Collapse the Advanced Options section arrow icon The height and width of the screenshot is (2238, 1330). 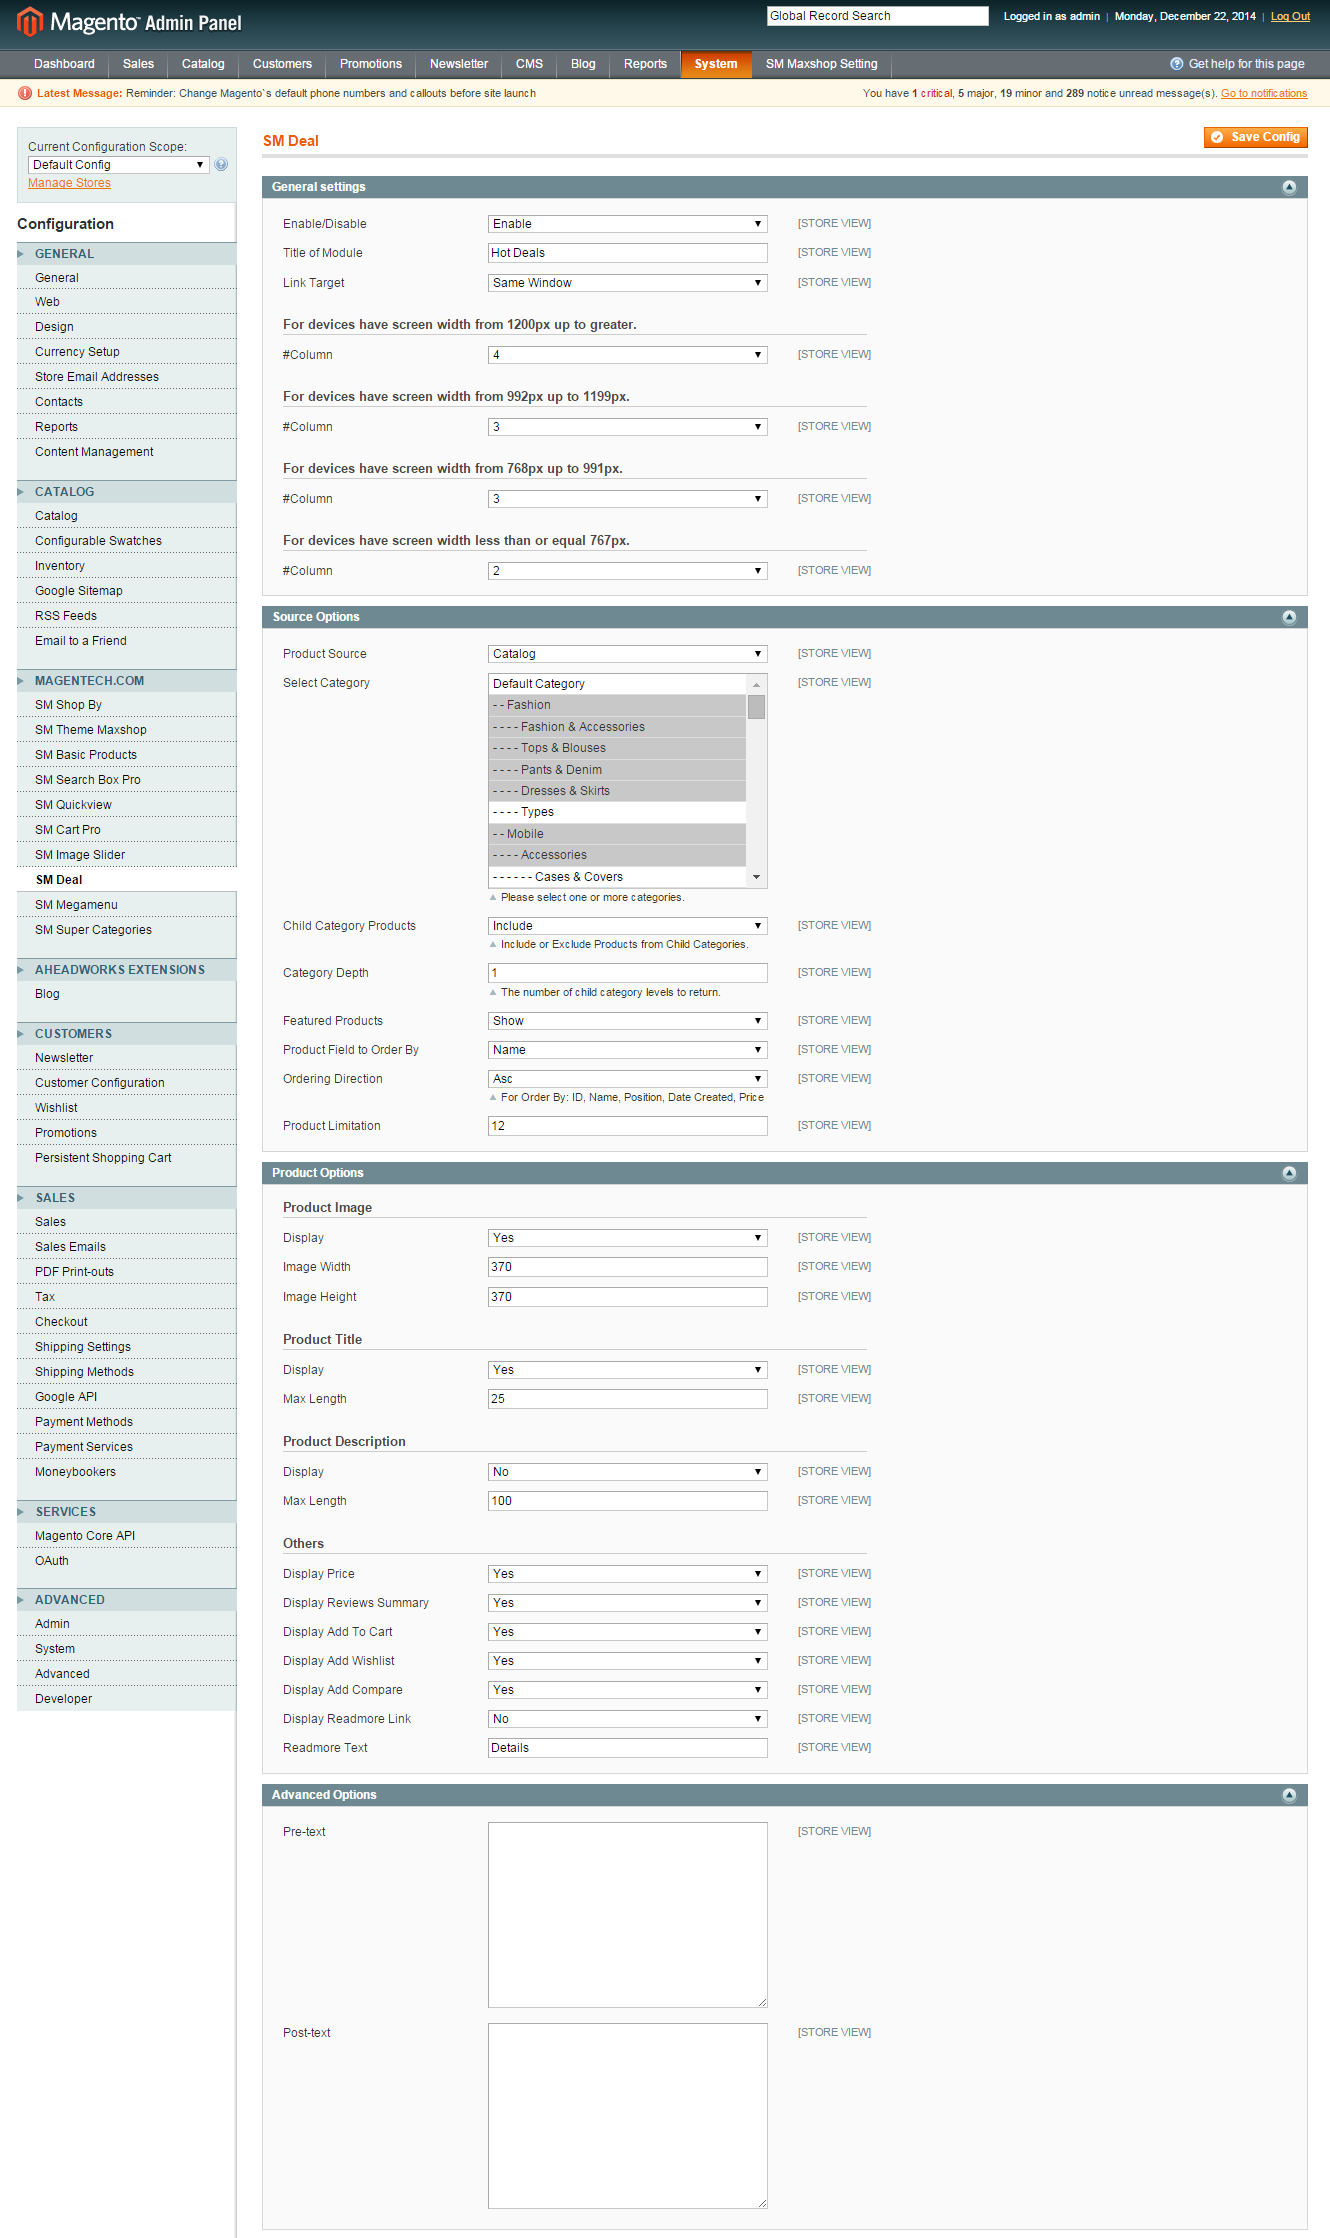pos(1289,1795)
